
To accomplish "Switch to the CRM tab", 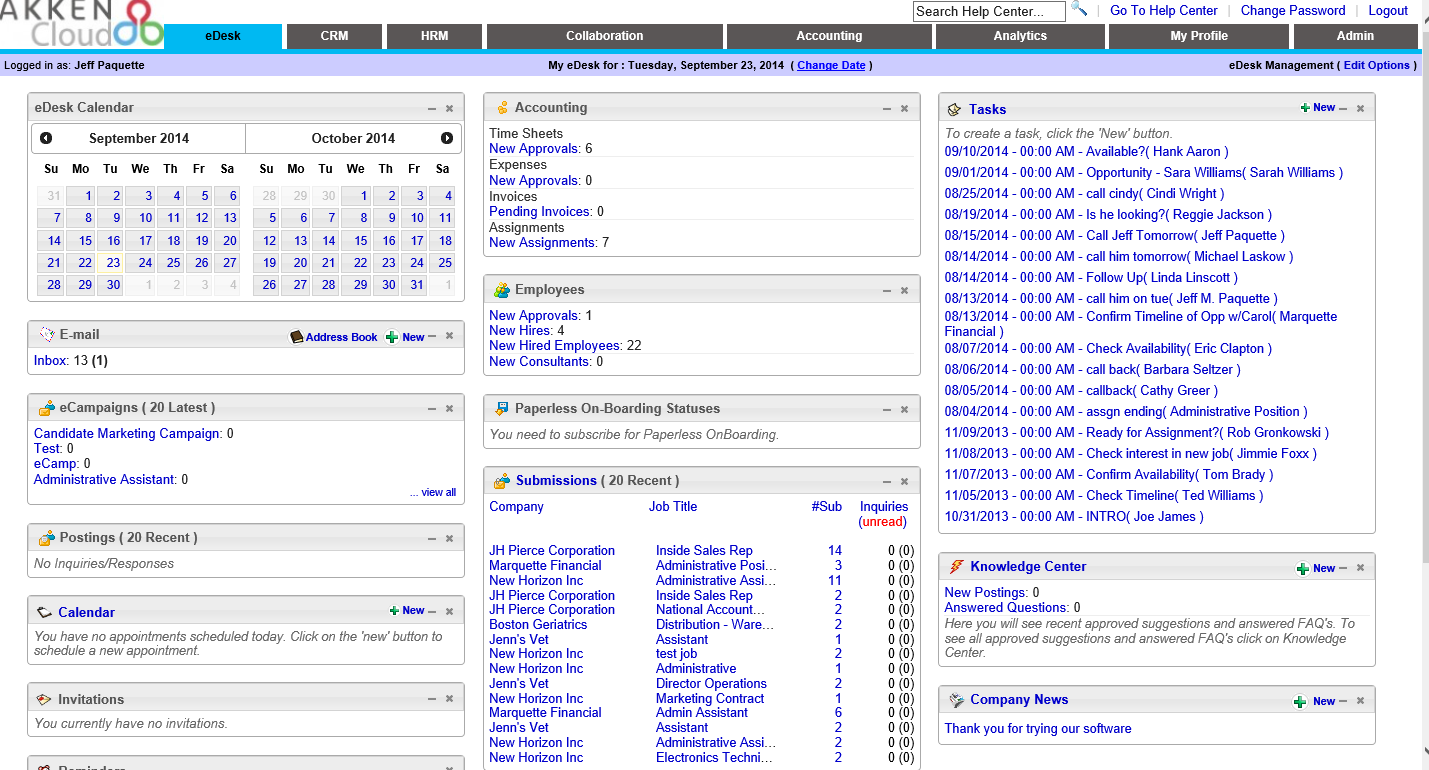I will [x=334, y=36].
